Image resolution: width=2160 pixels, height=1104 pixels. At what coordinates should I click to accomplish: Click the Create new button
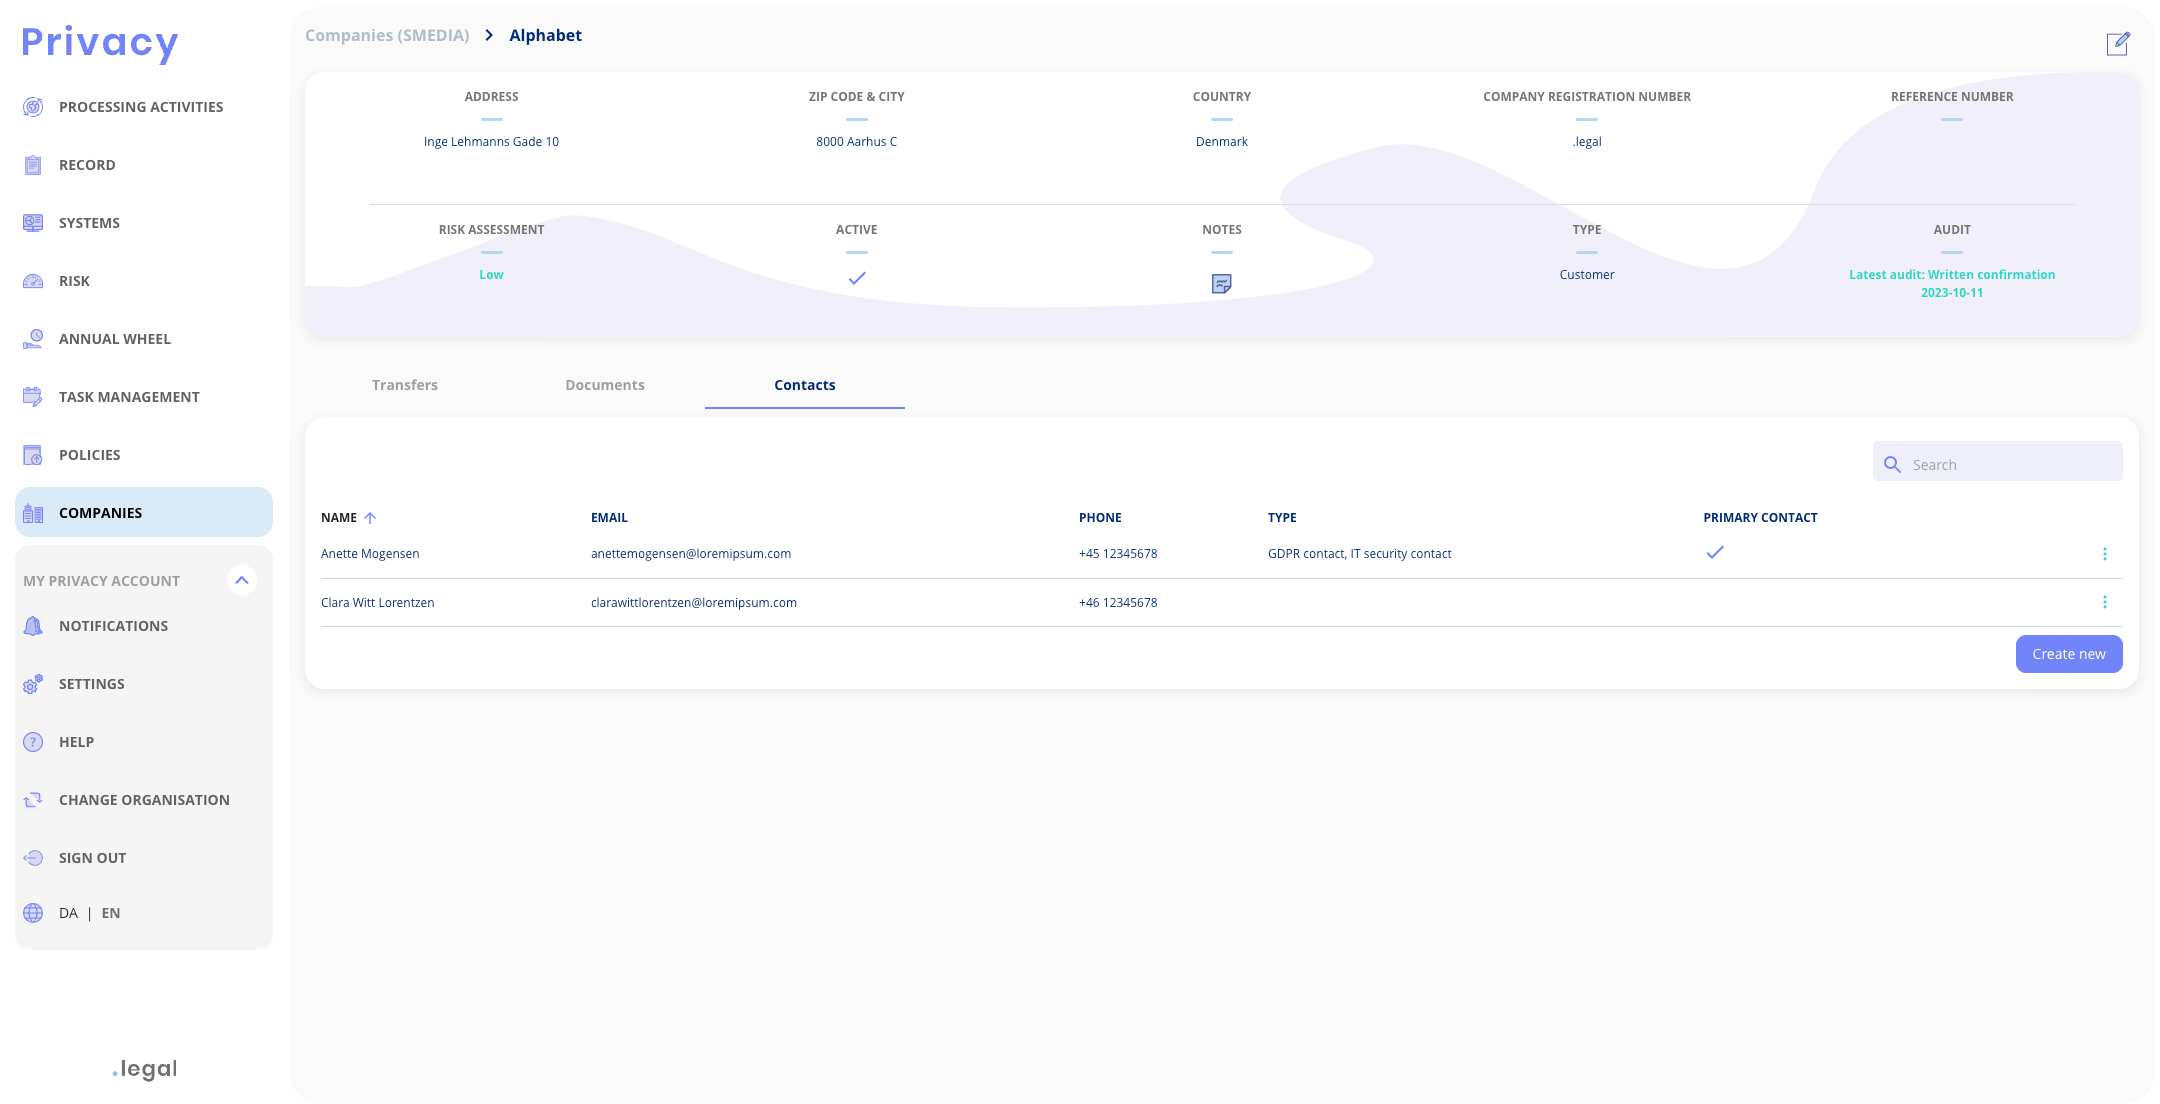tap(2069, 654)
